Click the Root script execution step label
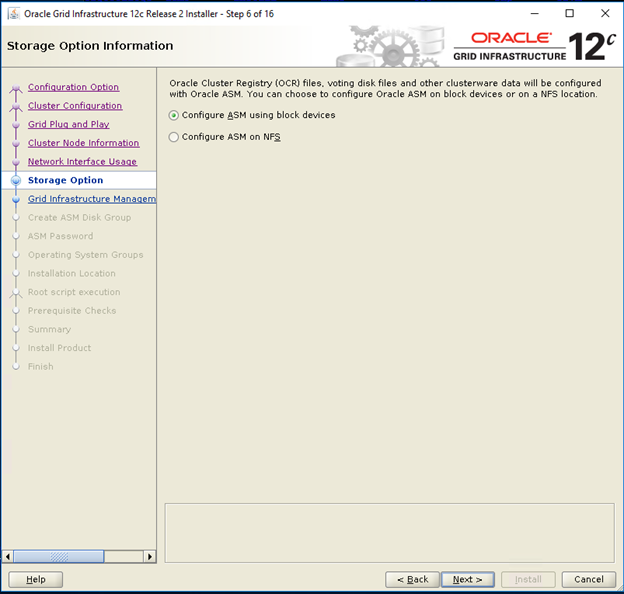Viewport: 624px width, 594px height. (x=74, y=292)
